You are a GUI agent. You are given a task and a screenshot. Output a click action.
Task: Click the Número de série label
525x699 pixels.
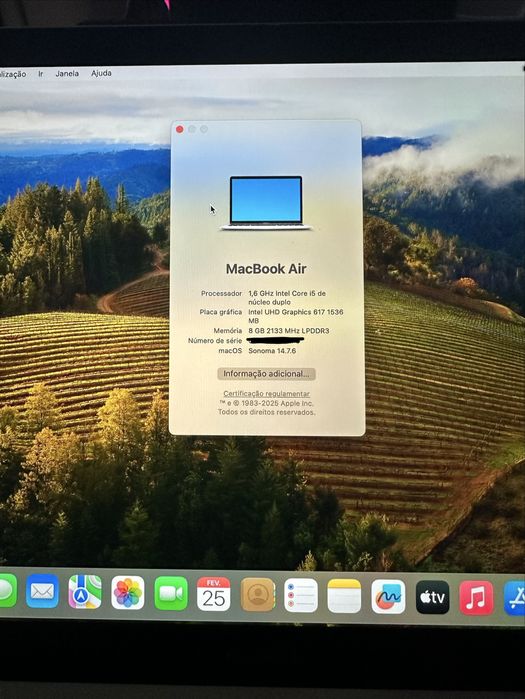[215, 341]
